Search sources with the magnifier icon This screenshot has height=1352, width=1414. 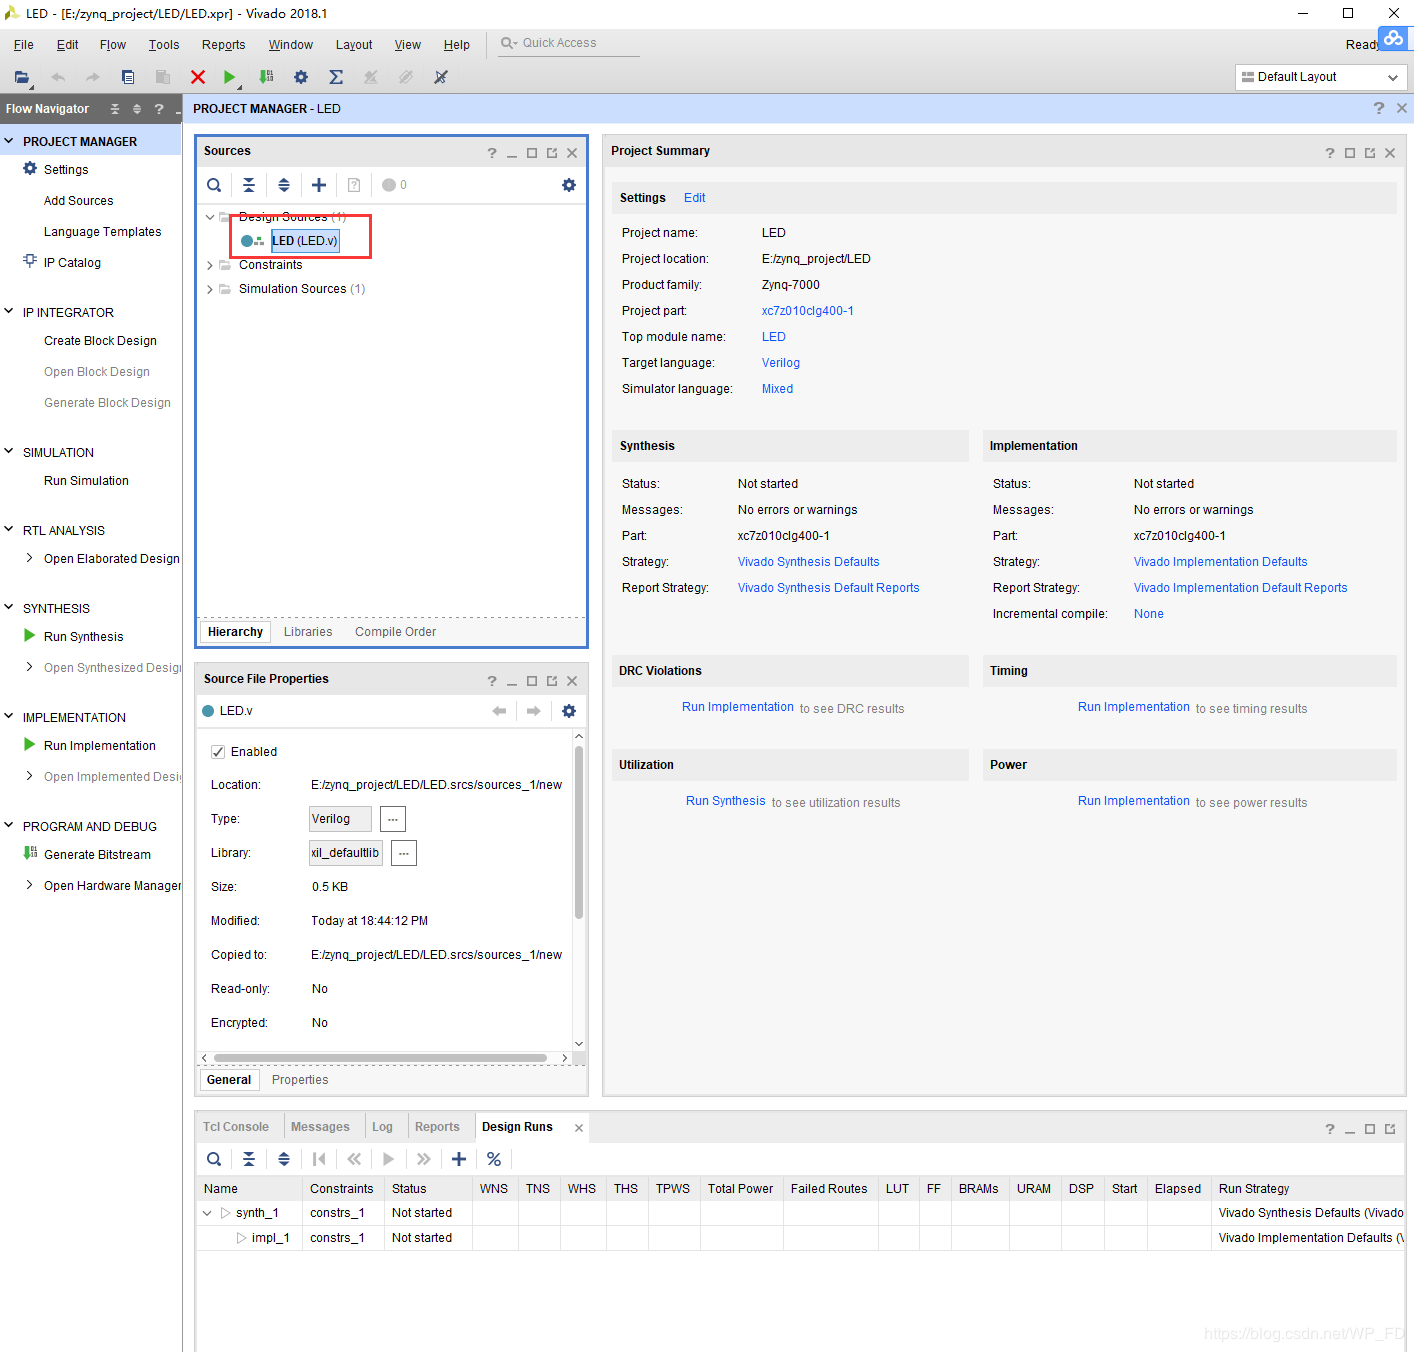[x=214, y=185]
